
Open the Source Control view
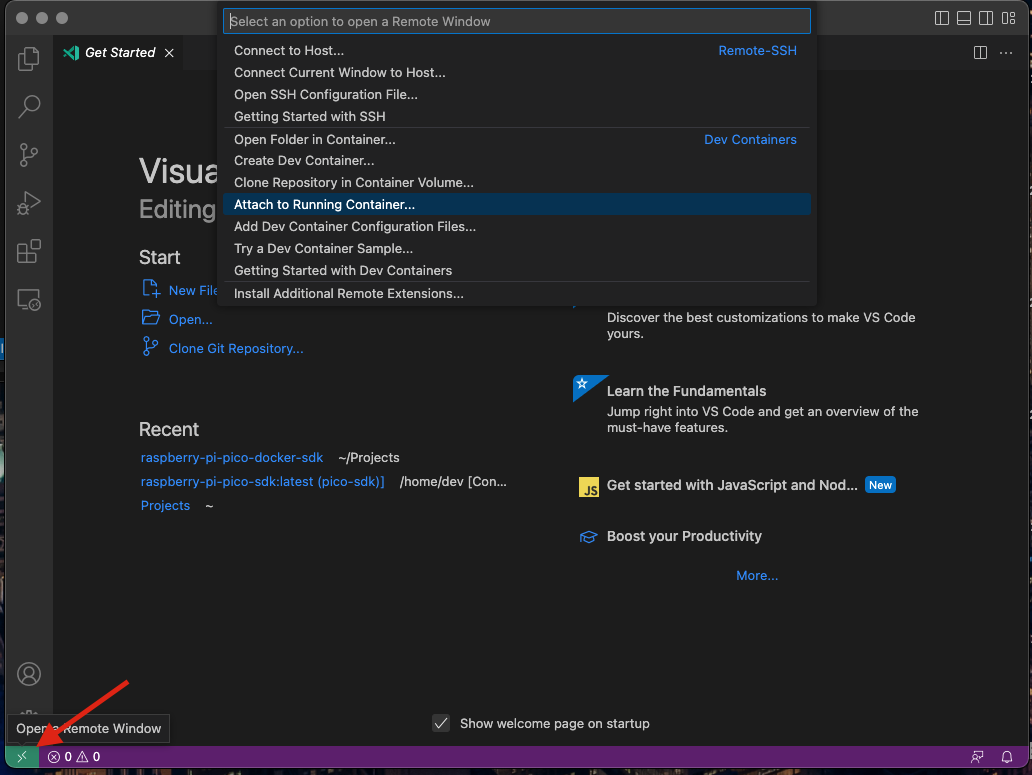pos(28,155)
